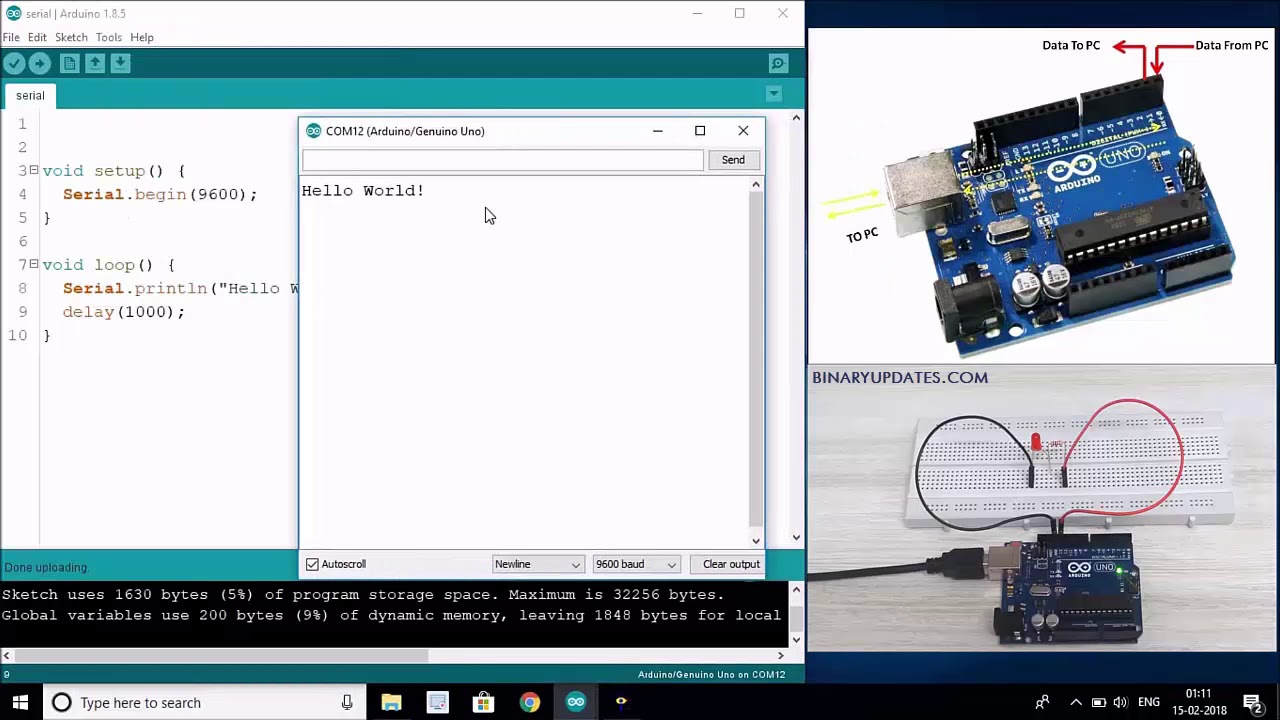The image size is (1280, 720).
Task: Change the baud rate via the 9600 baud dropdown
Action: pos(634,564)
